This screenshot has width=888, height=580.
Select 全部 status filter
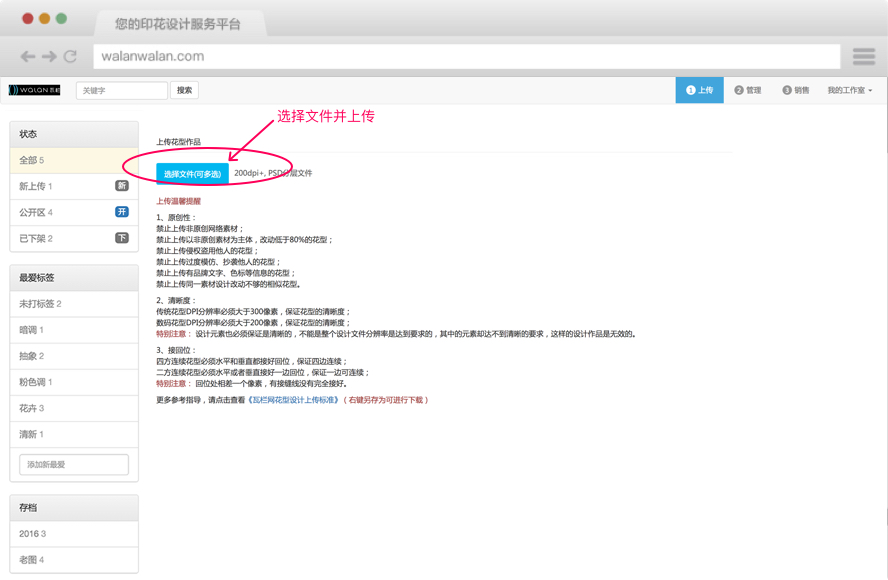tap(74, 160)
